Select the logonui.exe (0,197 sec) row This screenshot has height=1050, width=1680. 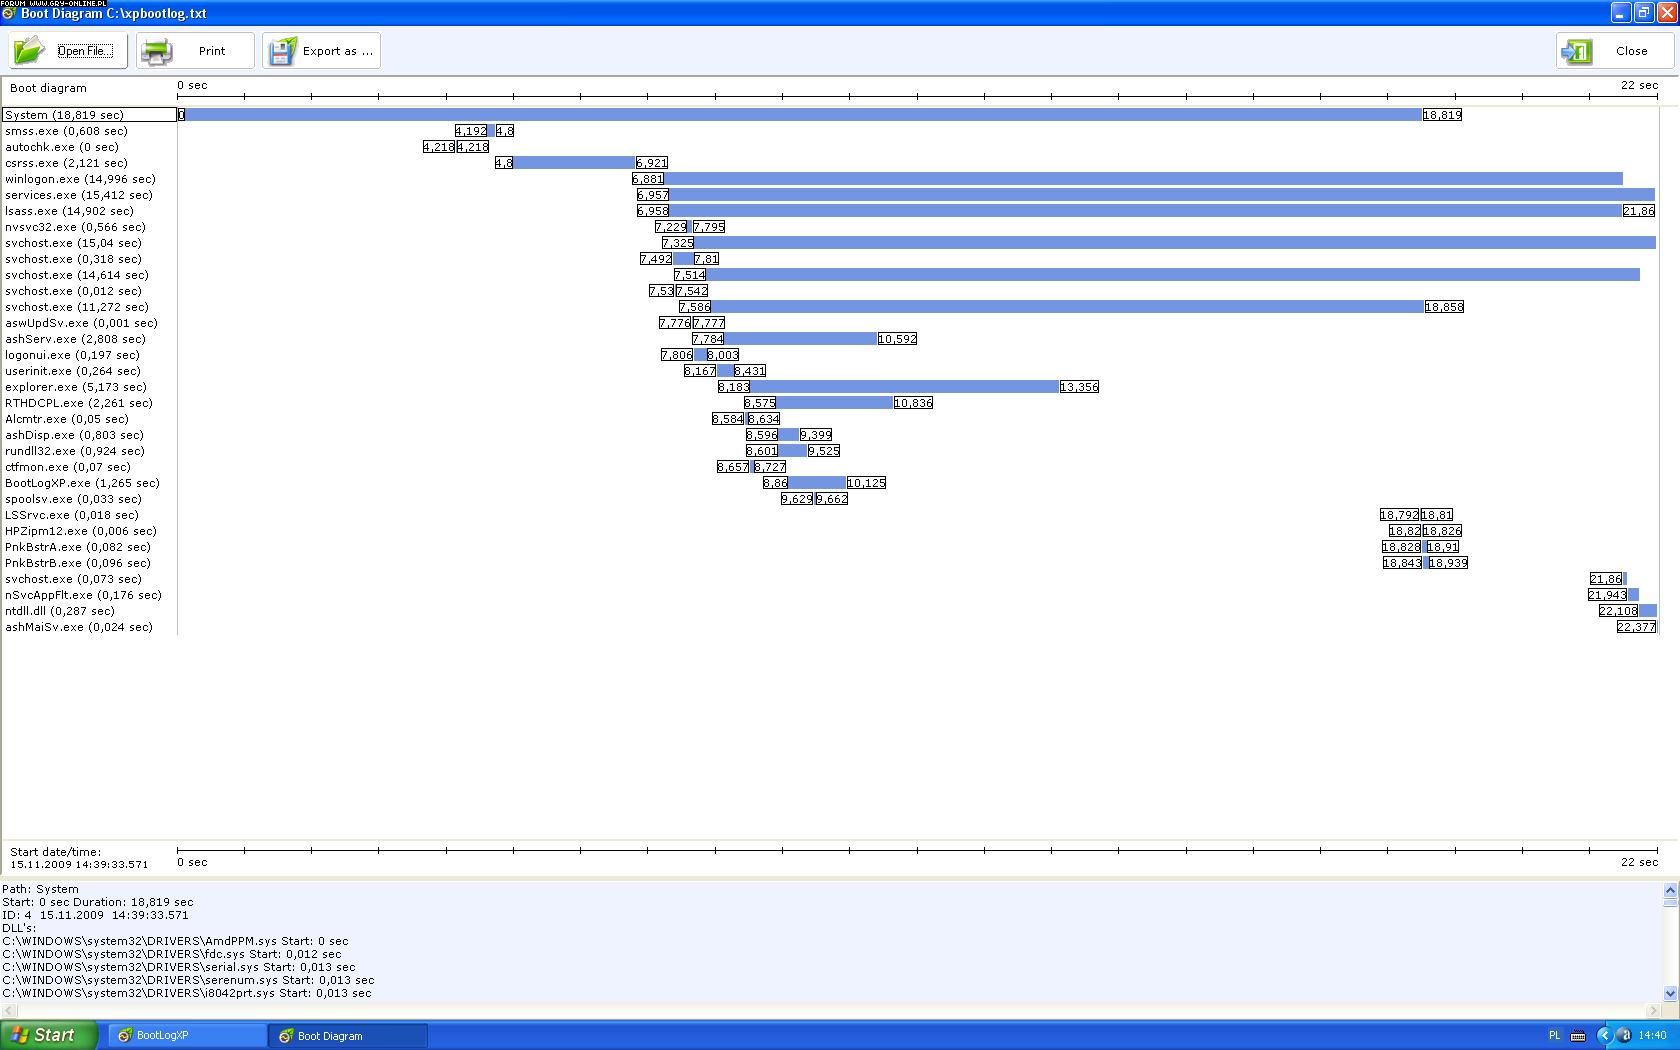click(72, 355)
